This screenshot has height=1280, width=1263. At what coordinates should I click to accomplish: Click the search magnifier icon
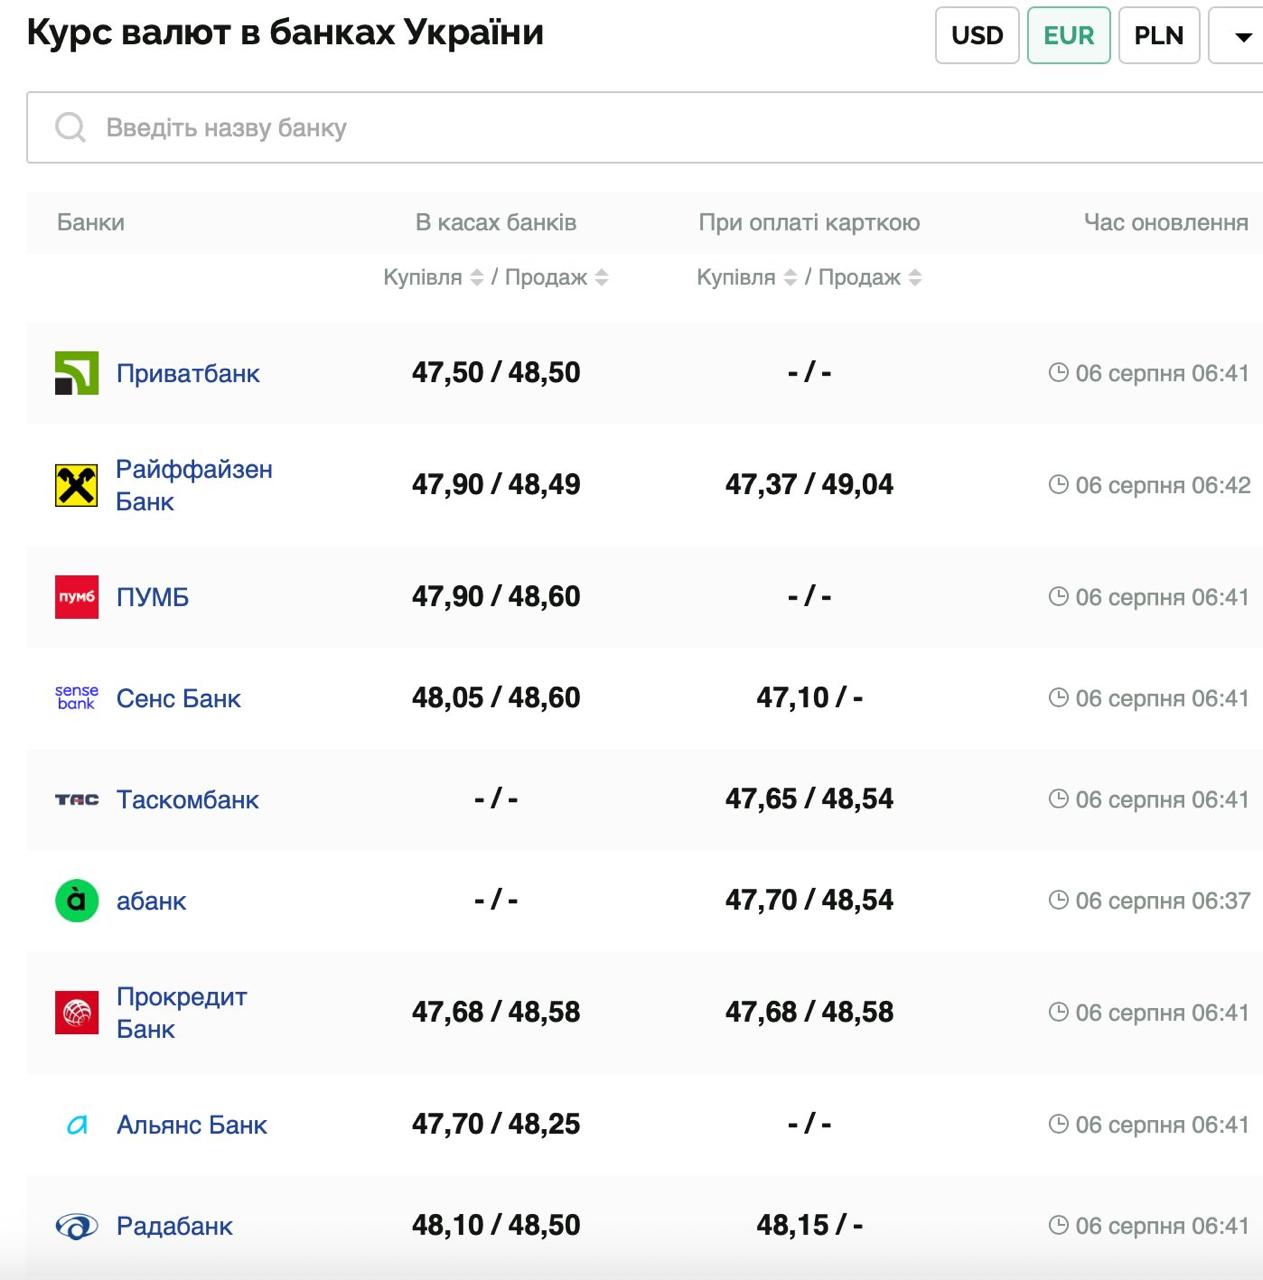coord(70,128)
